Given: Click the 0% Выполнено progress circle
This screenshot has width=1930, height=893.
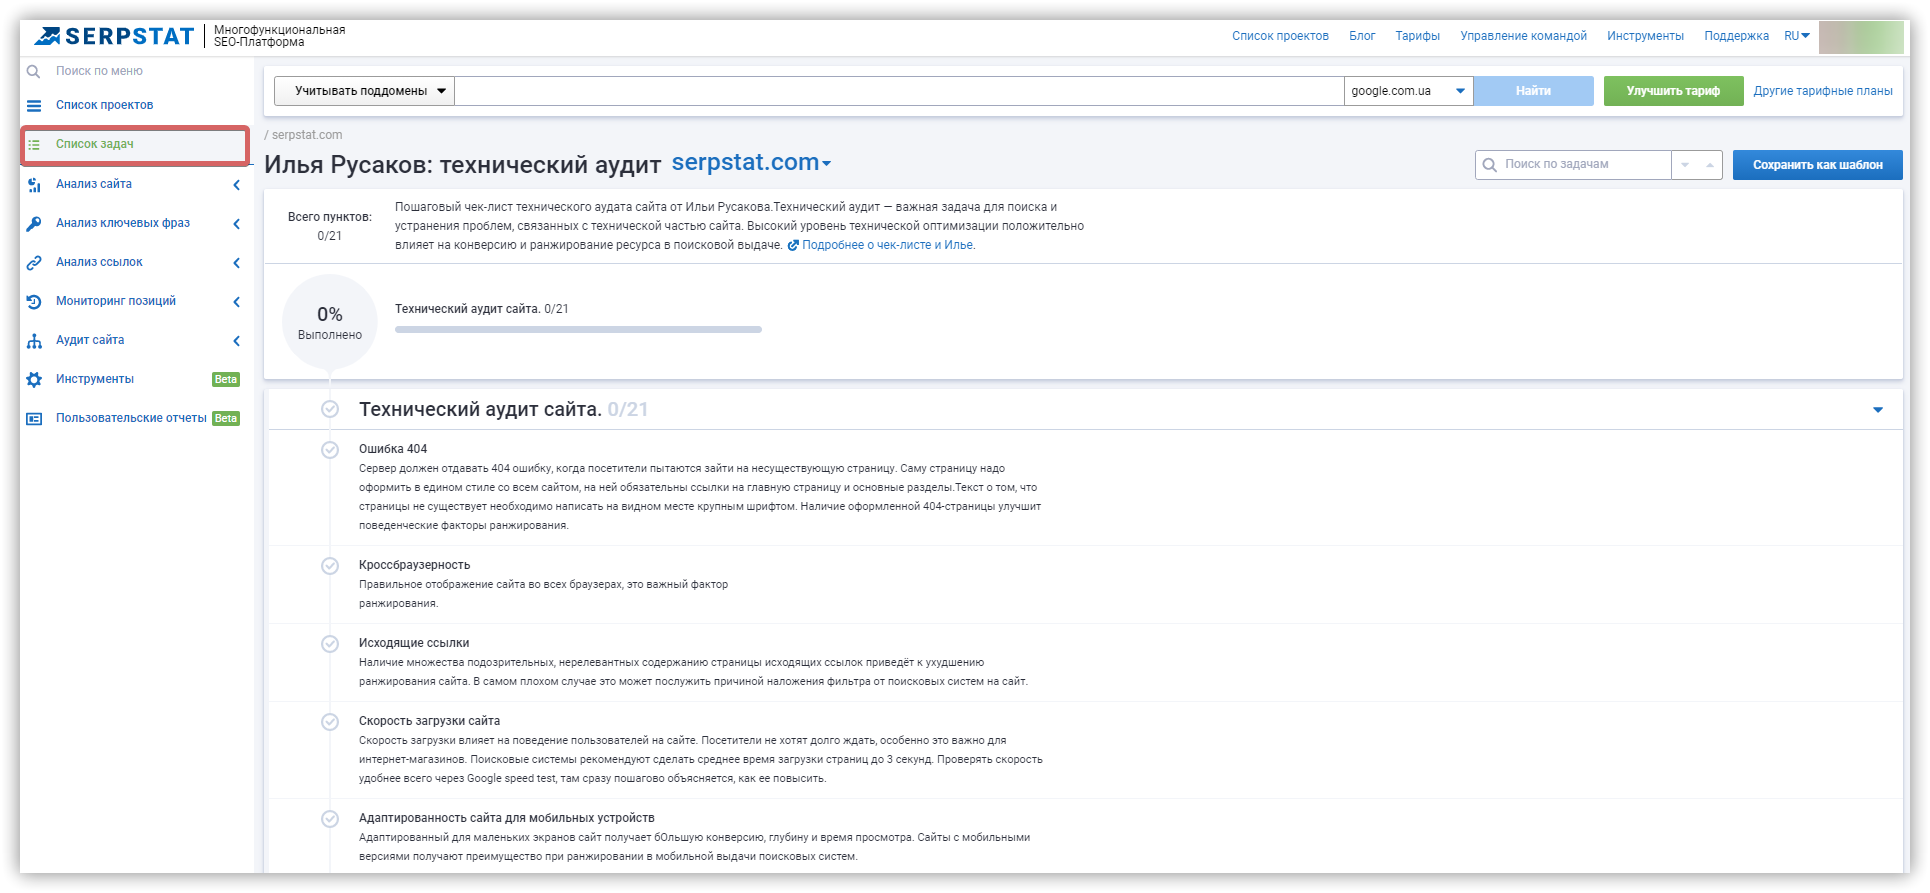Looking at the screenshot, I should point(330,322).
